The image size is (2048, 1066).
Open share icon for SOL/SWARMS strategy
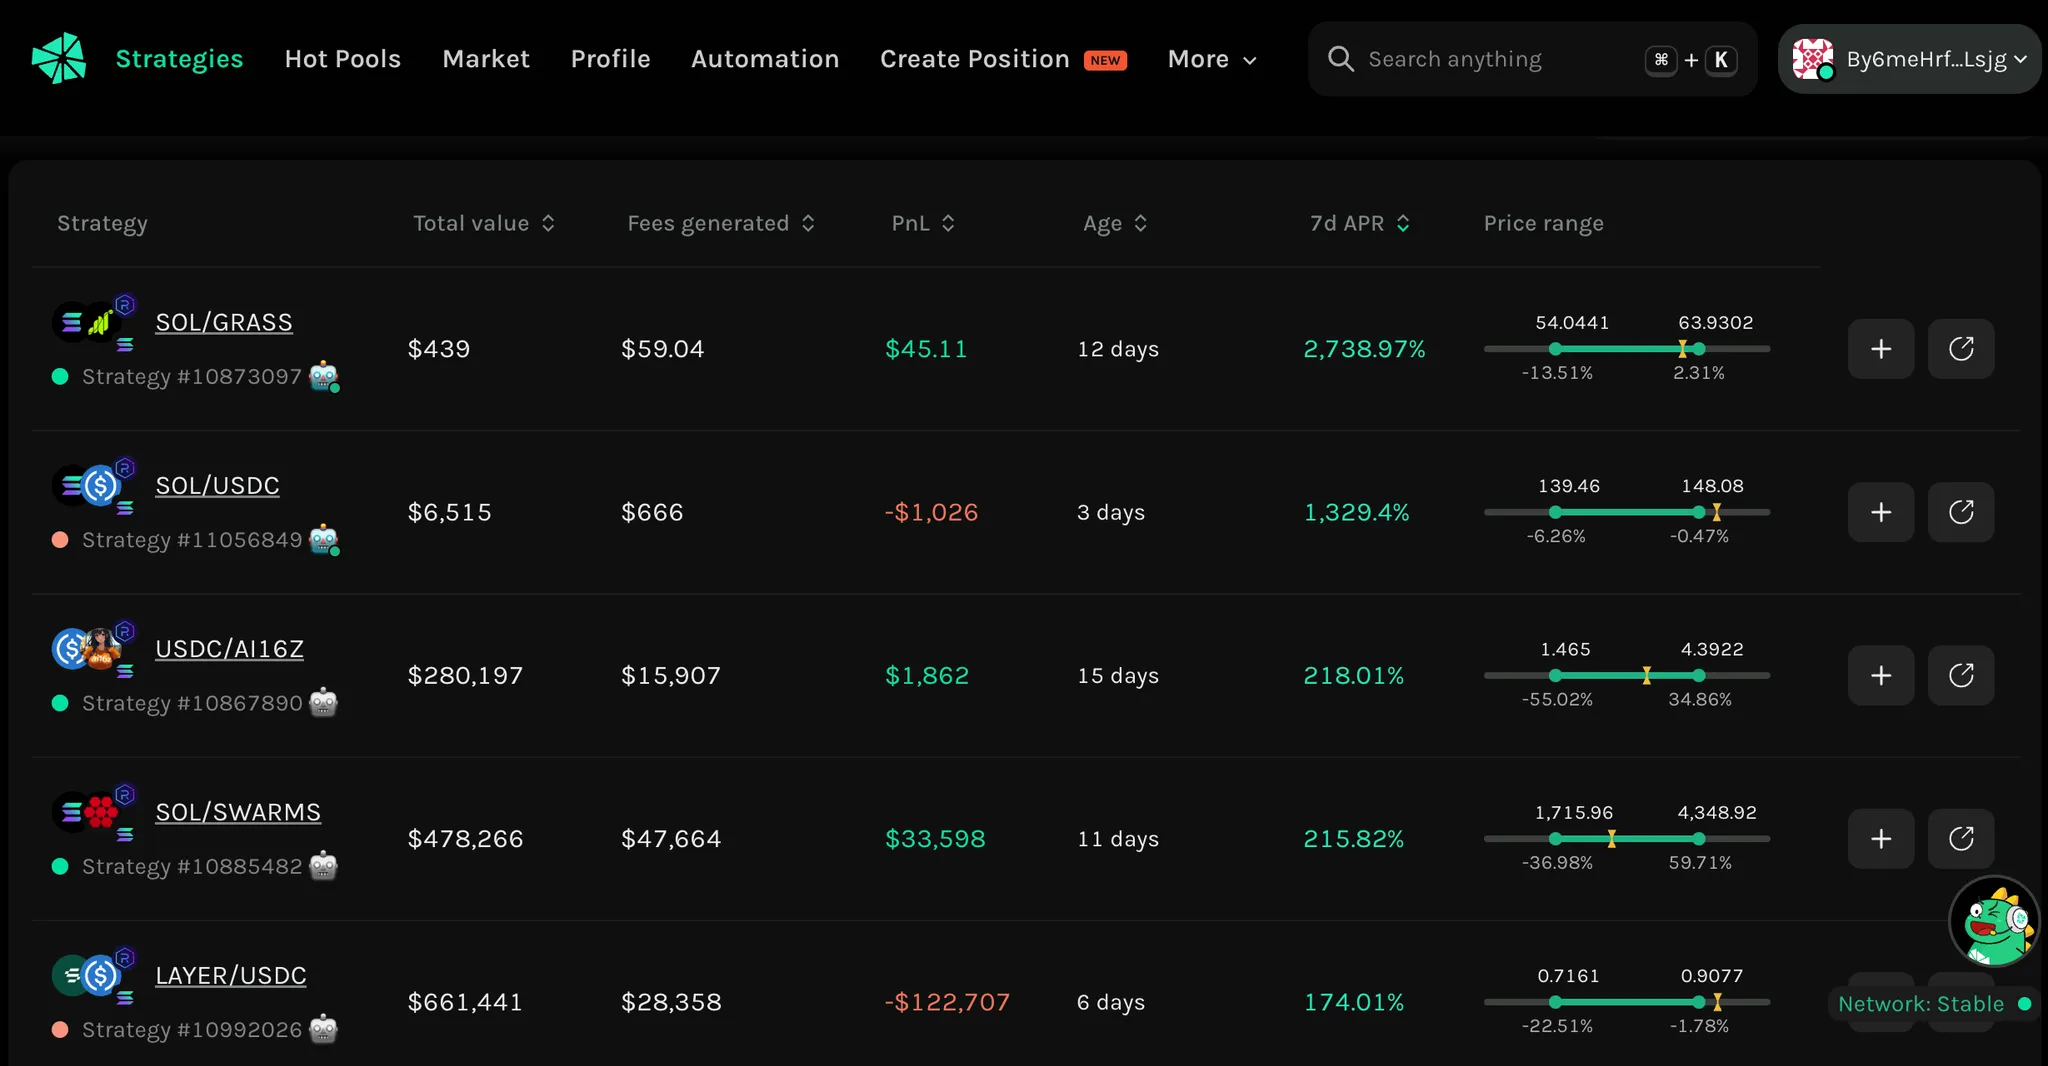(x=1960, y=838)
